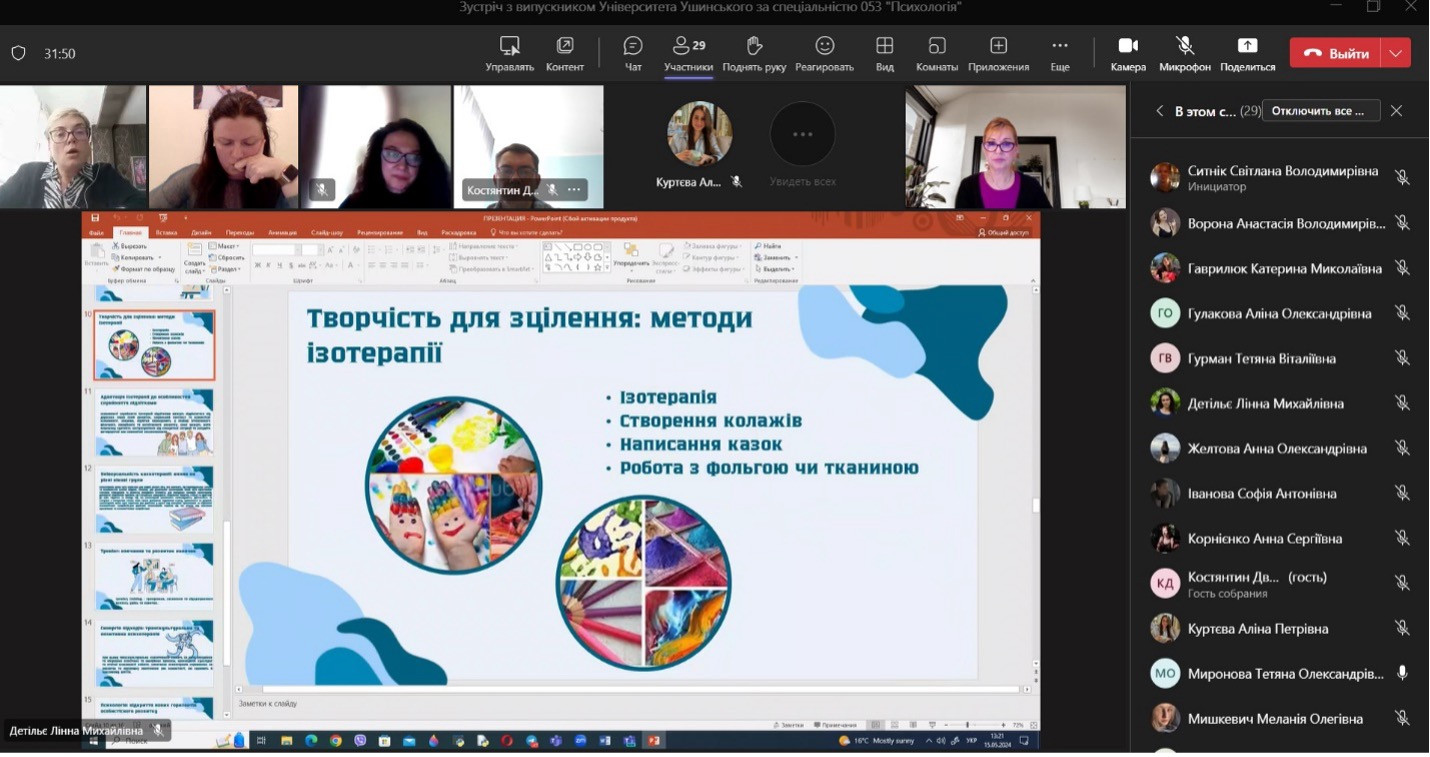Click the Chrome icon in shared taskbar
This screenshot has width=1430, height=757.
click(335, 741)
